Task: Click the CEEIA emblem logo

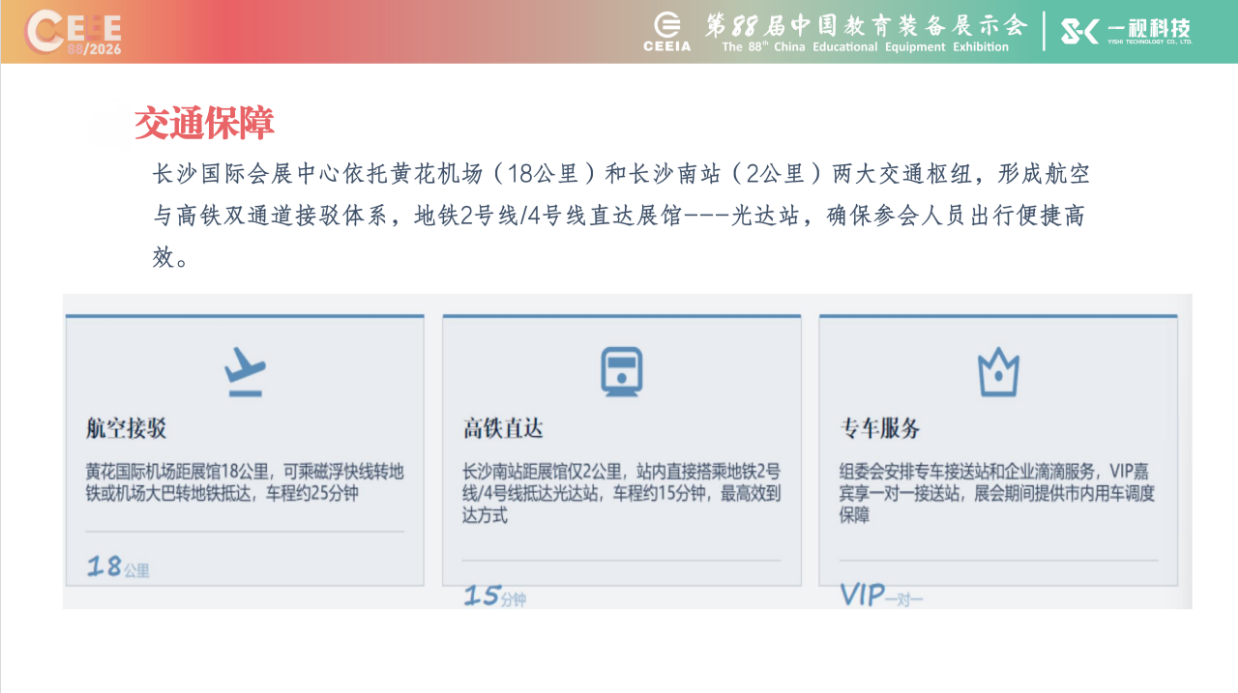Action: [x=666, y=31]
